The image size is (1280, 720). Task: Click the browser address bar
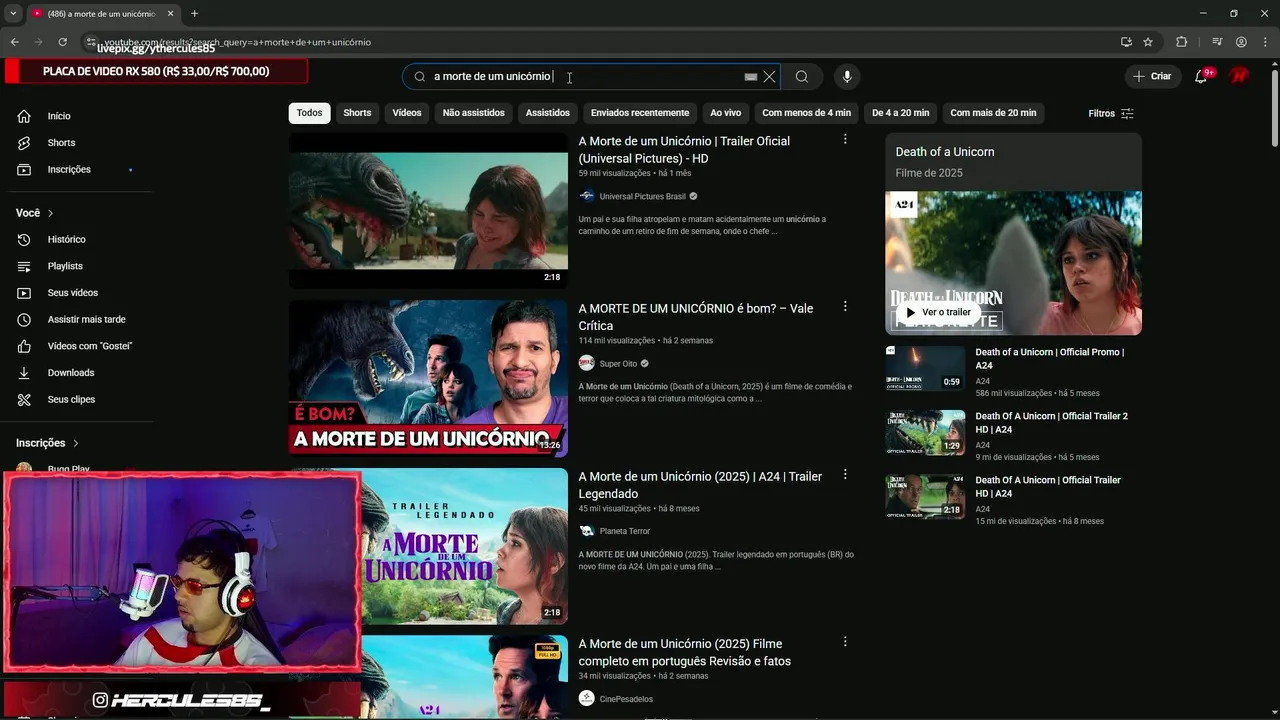pyautogui.click(x=600, y=42)
